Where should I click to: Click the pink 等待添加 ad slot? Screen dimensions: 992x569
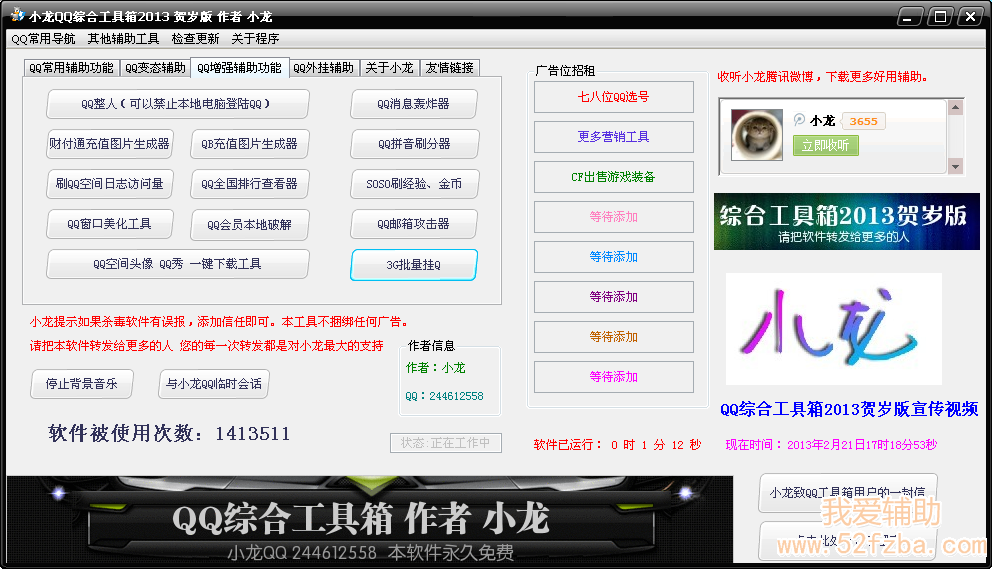(x=614, y=217)
